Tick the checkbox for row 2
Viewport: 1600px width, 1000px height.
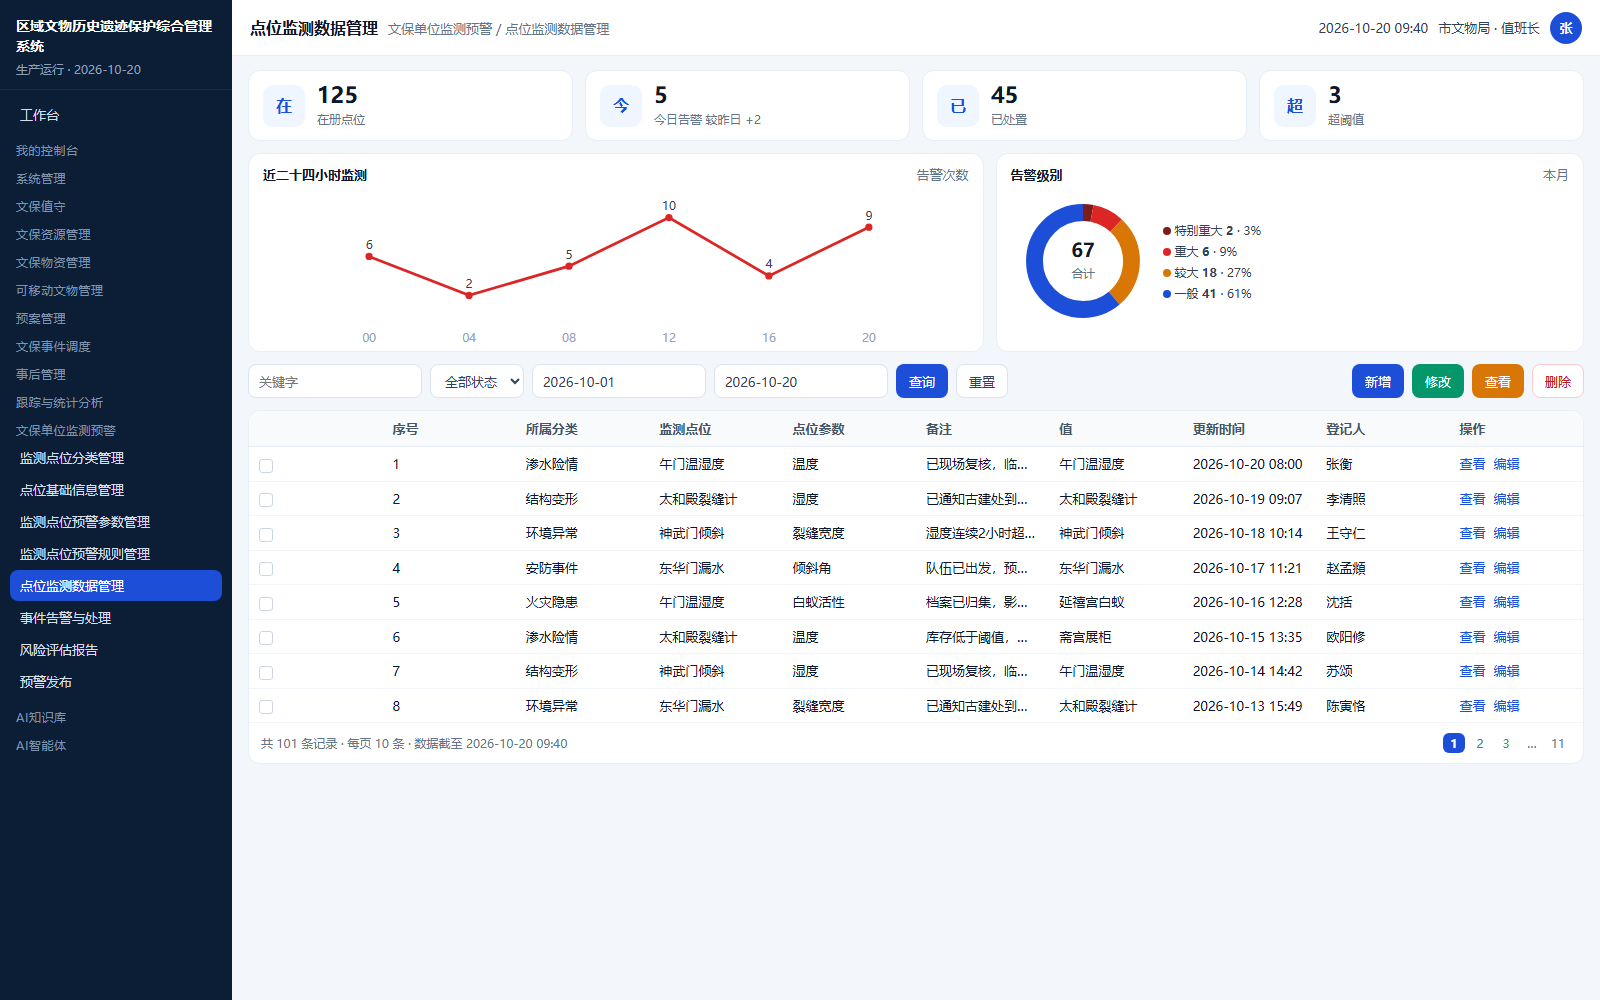pos(266,500)
